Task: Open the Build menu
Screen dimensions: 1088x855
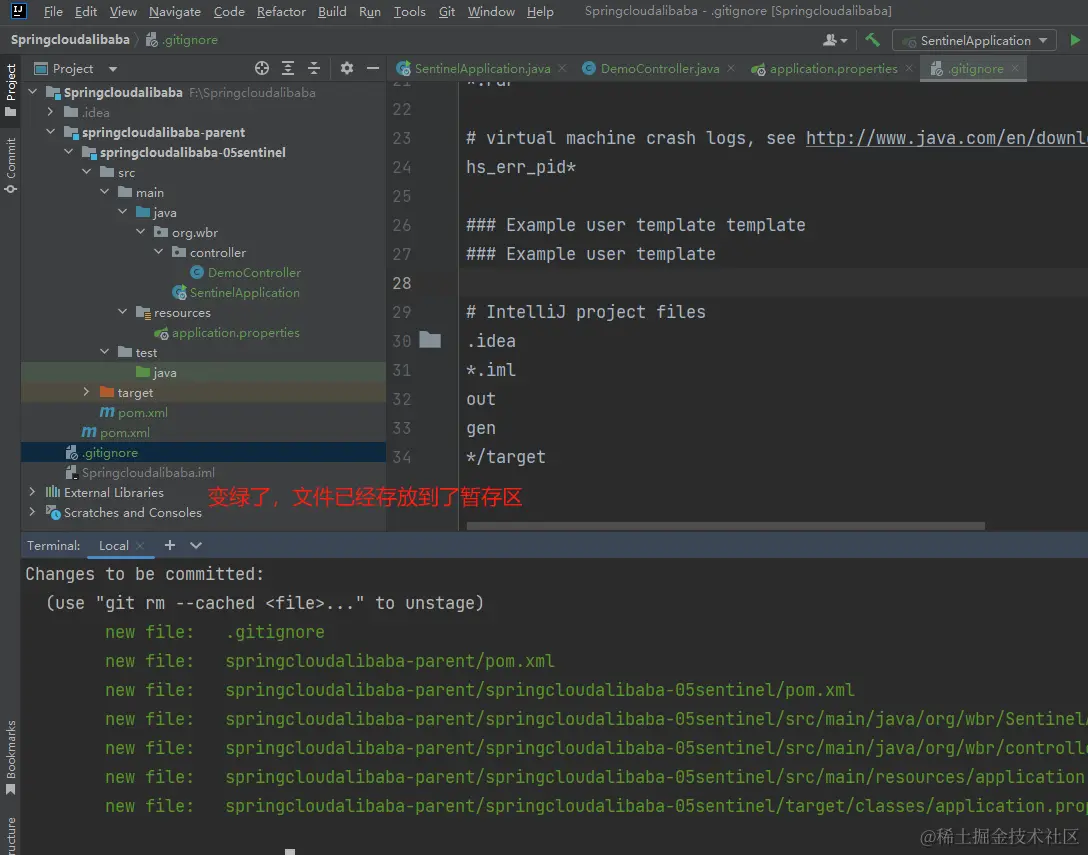Action: click(332, 11)
